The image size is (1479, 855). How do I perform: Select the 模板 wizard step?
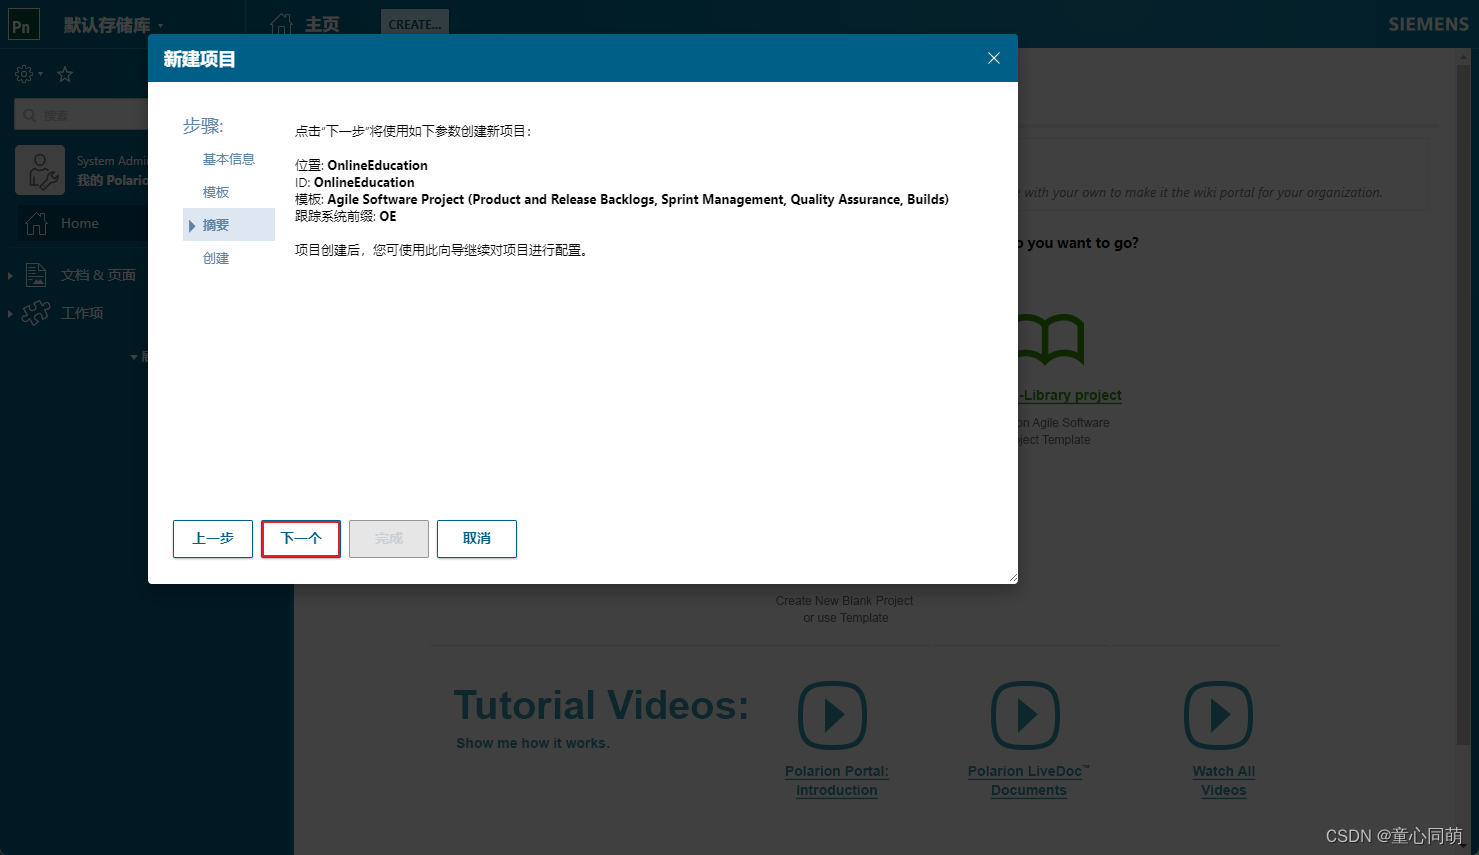[216, 192]
